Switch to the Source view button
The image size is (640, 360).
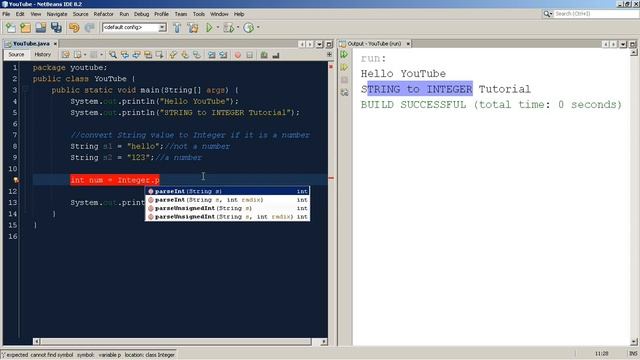click(16, 55)
